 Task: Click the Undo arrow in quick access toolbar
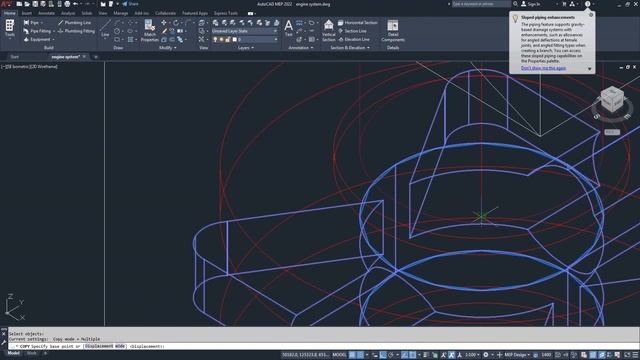[76, 4]
